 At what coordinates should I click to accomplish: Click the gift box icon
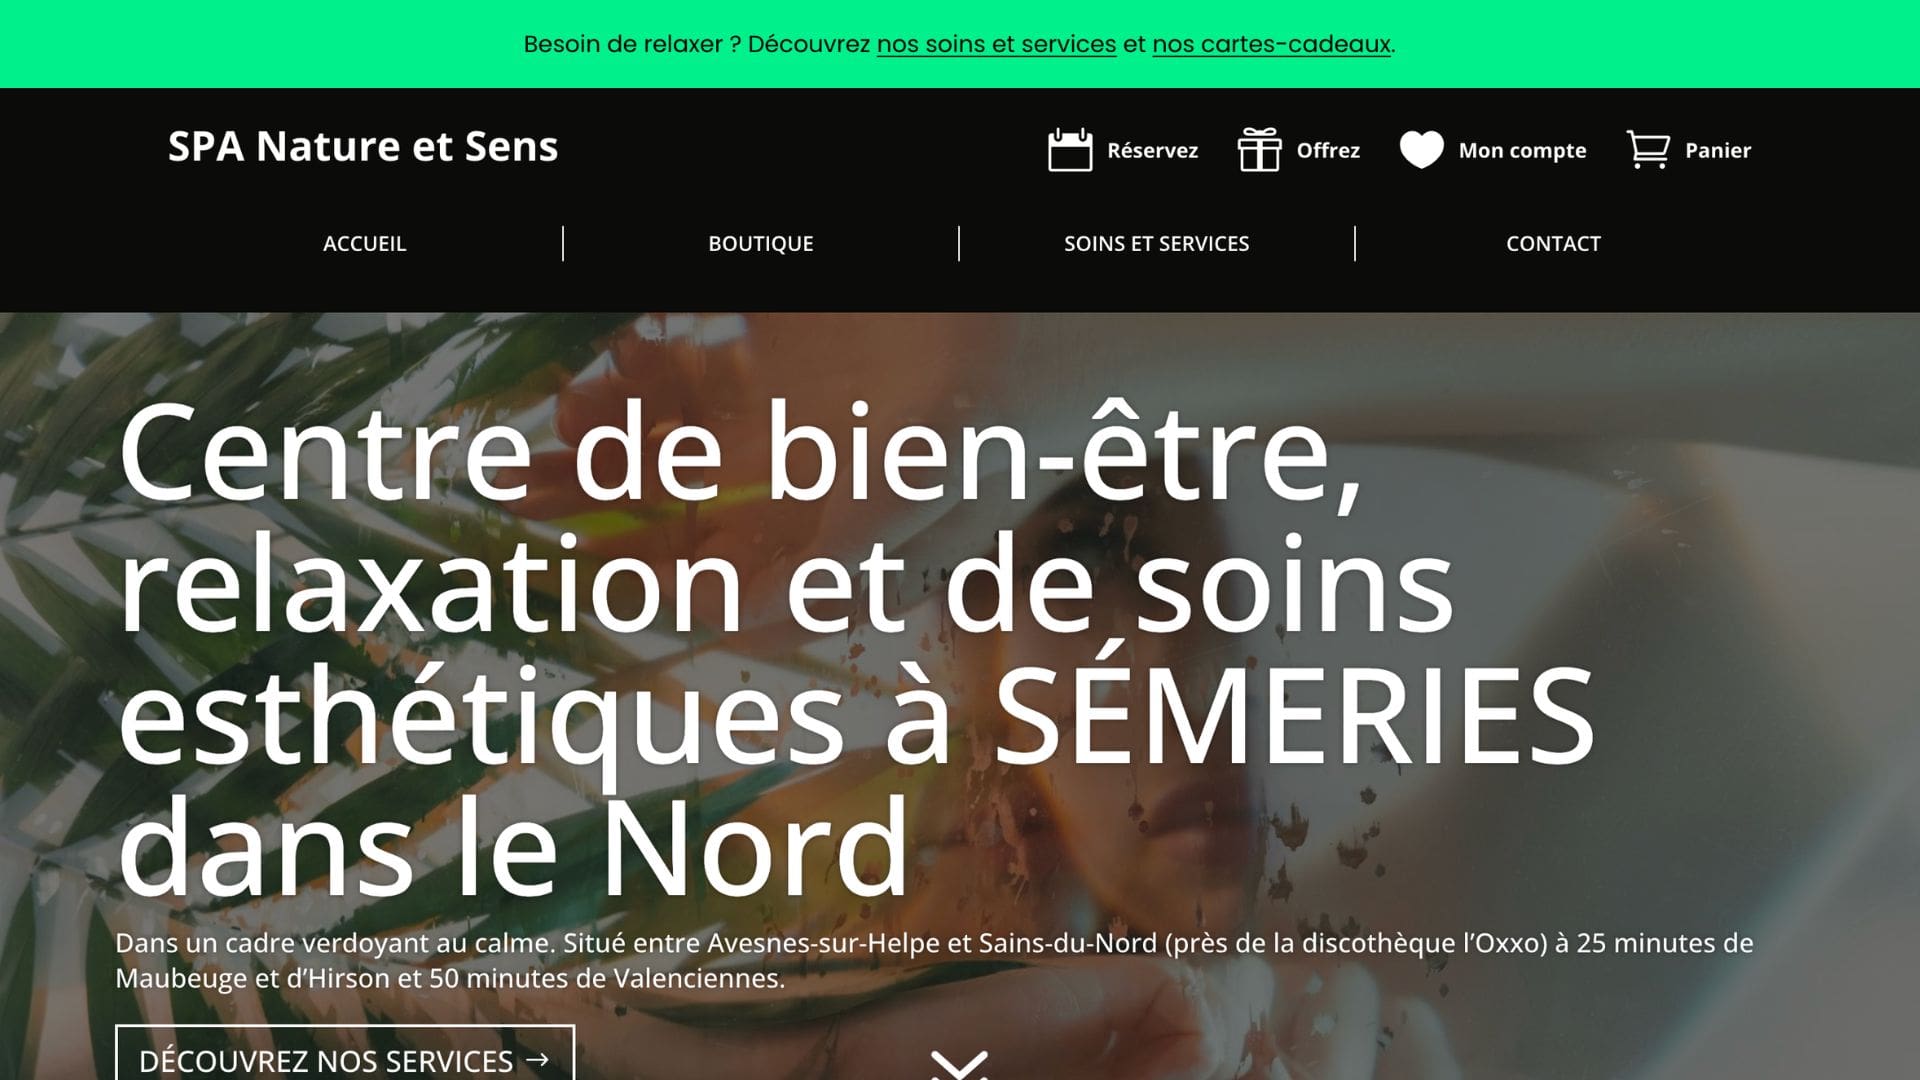coord(1259,150)
